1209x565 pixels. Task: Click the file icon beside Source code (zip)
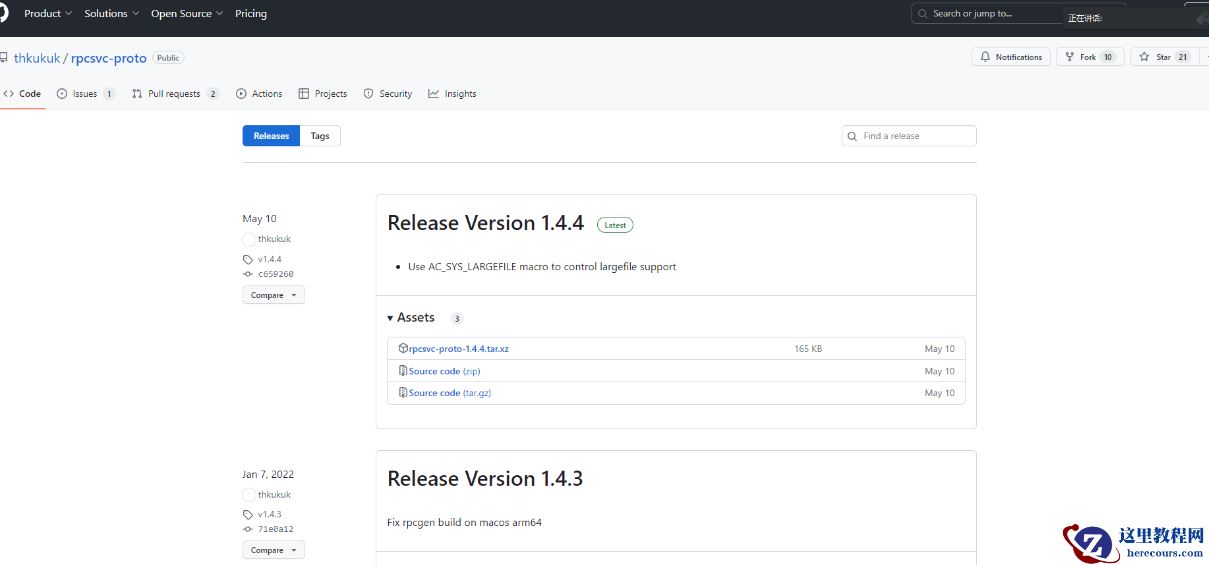pyautogui.click(x=403, y=371)
